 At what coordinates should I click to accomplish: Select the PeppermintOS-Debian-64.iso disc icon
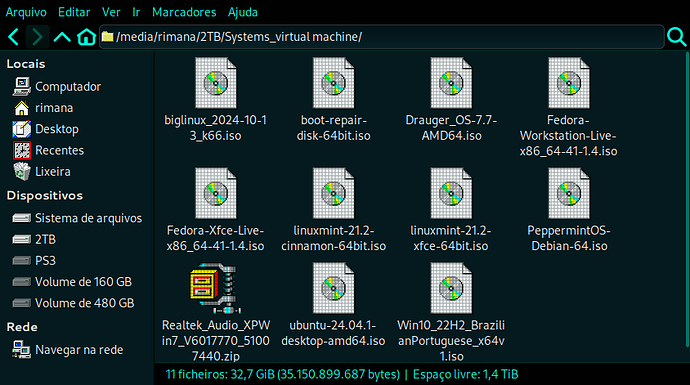pyautogui.click(x=569, y=193)
